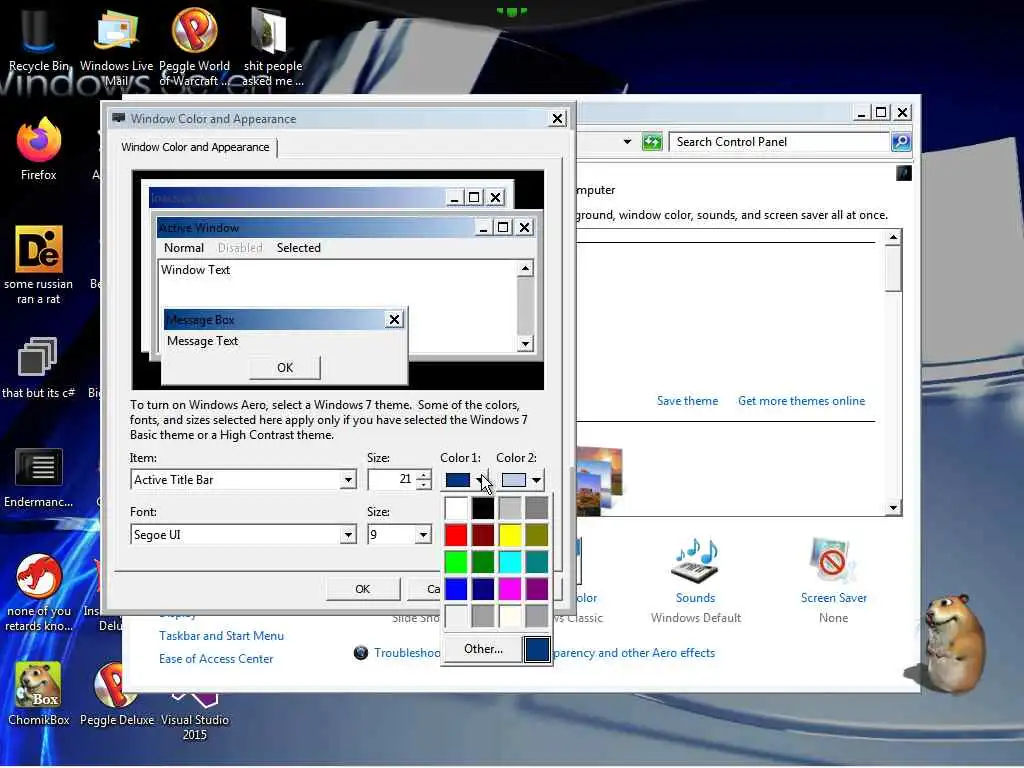Click the help icon in the Control Panel window
This screenshot has width=1024, height=768.
904,173
